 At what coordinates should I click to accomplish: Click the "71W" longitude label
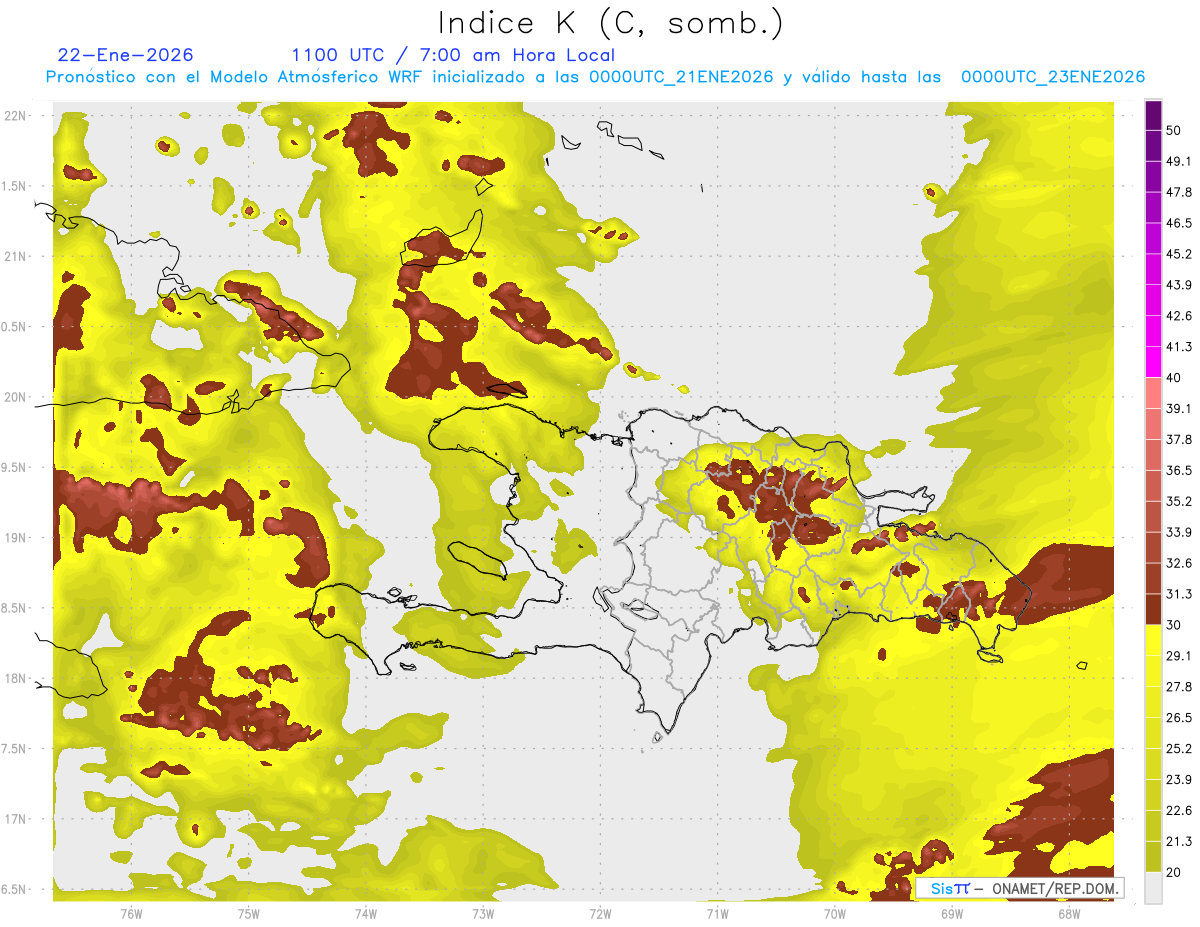pos(717,913)
